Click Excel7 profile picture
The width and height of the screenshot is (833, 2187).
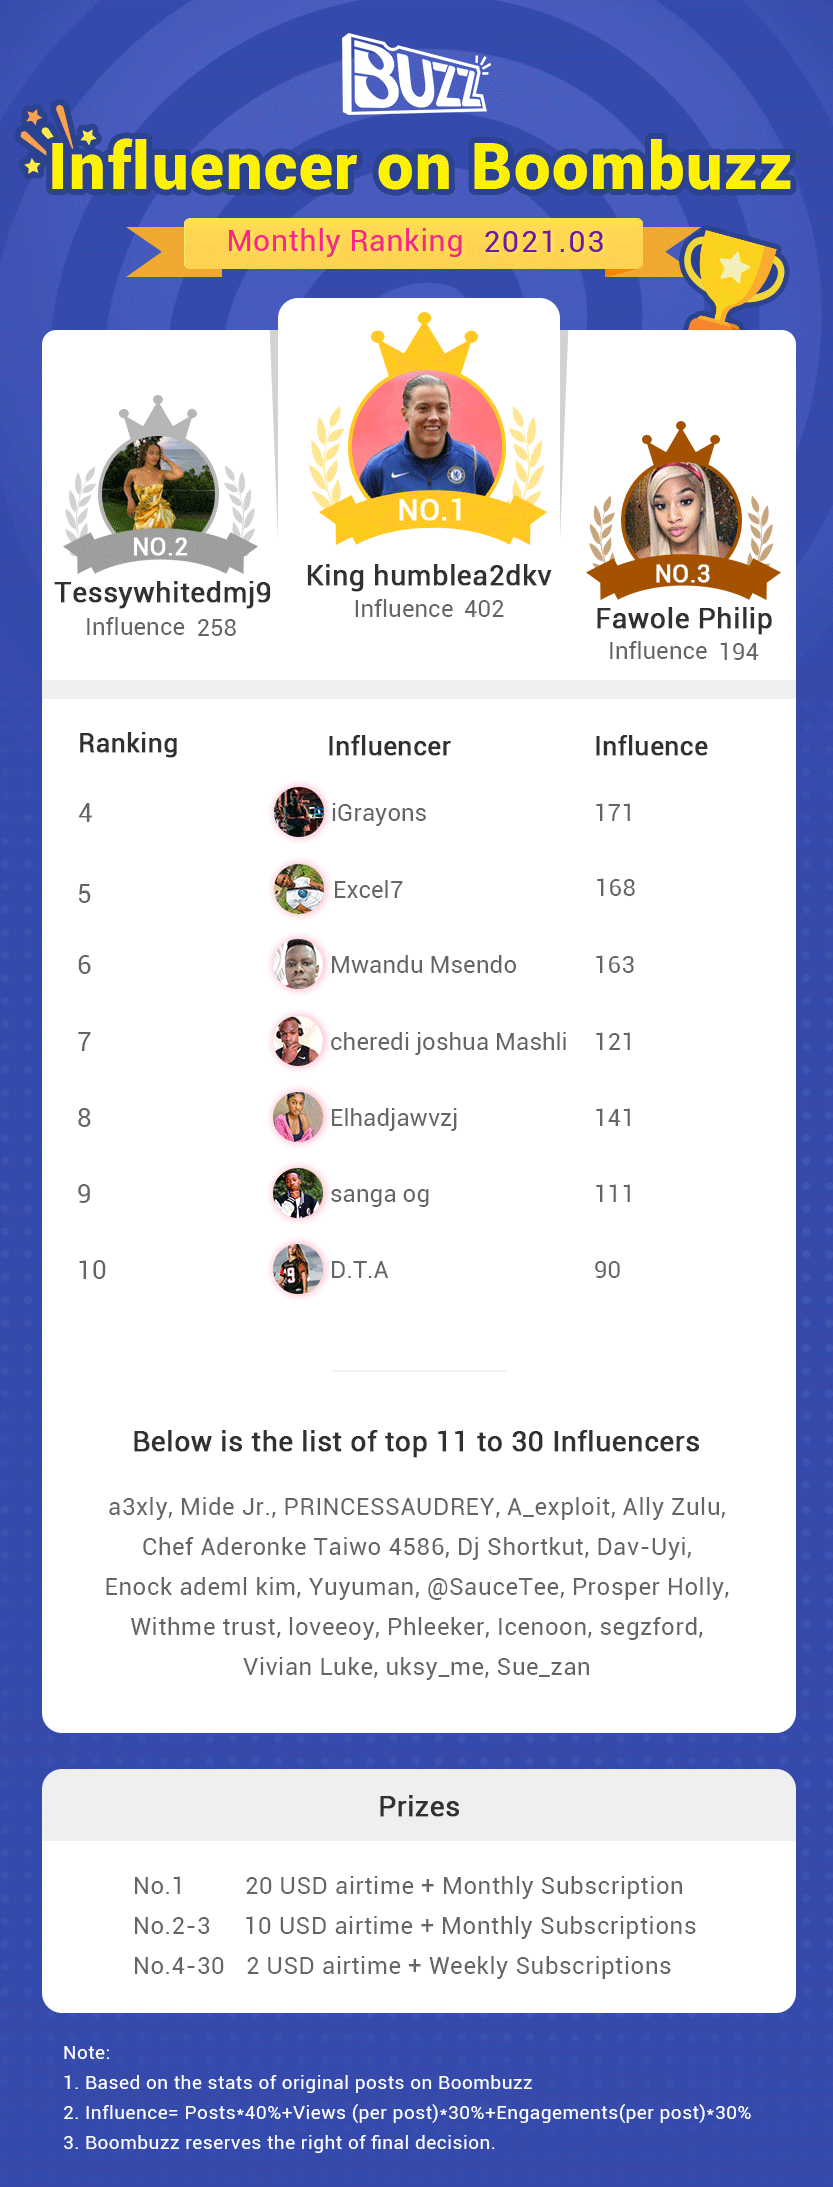click(298, 889)
